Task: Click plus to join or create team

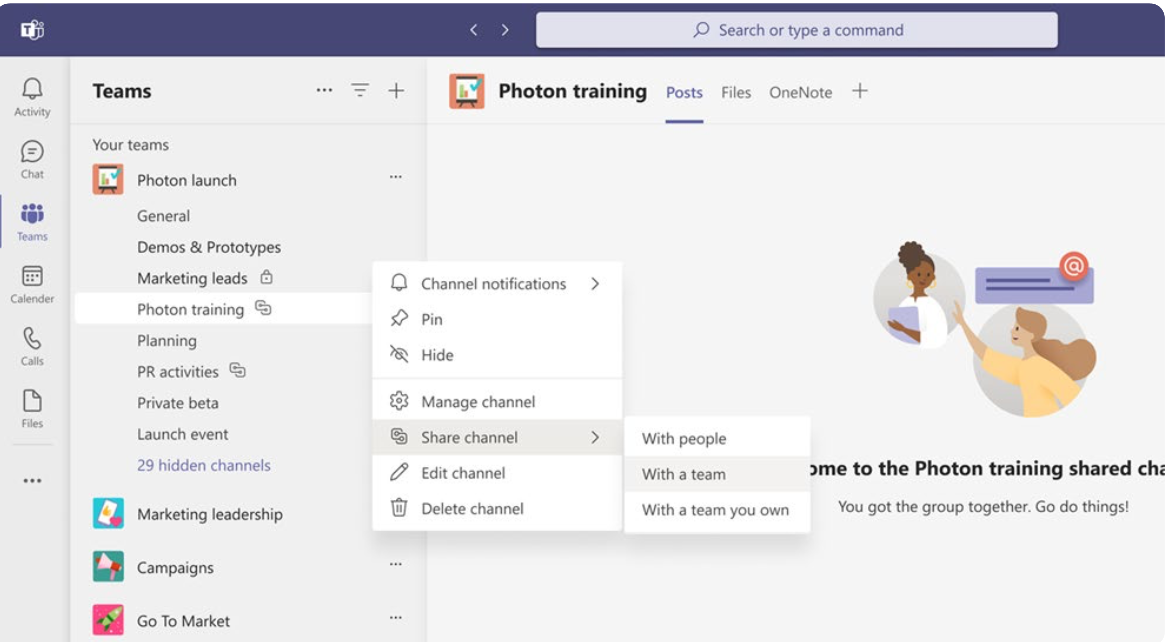Action: click(397, 91)
